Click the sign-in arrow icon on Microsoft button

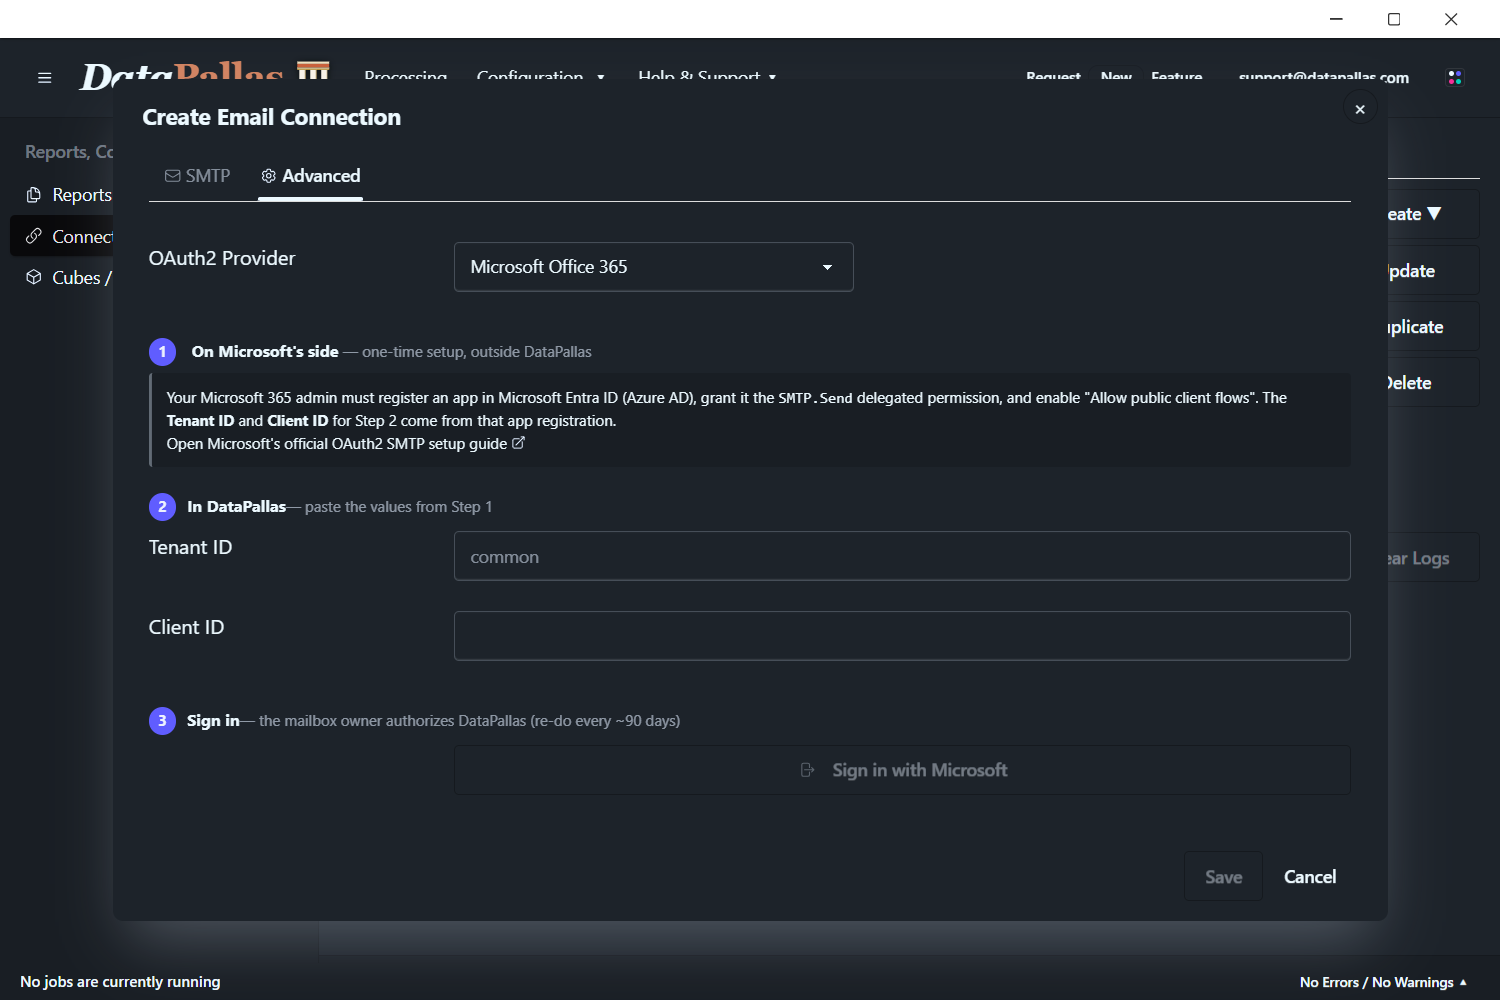click(x=808, y=770)
